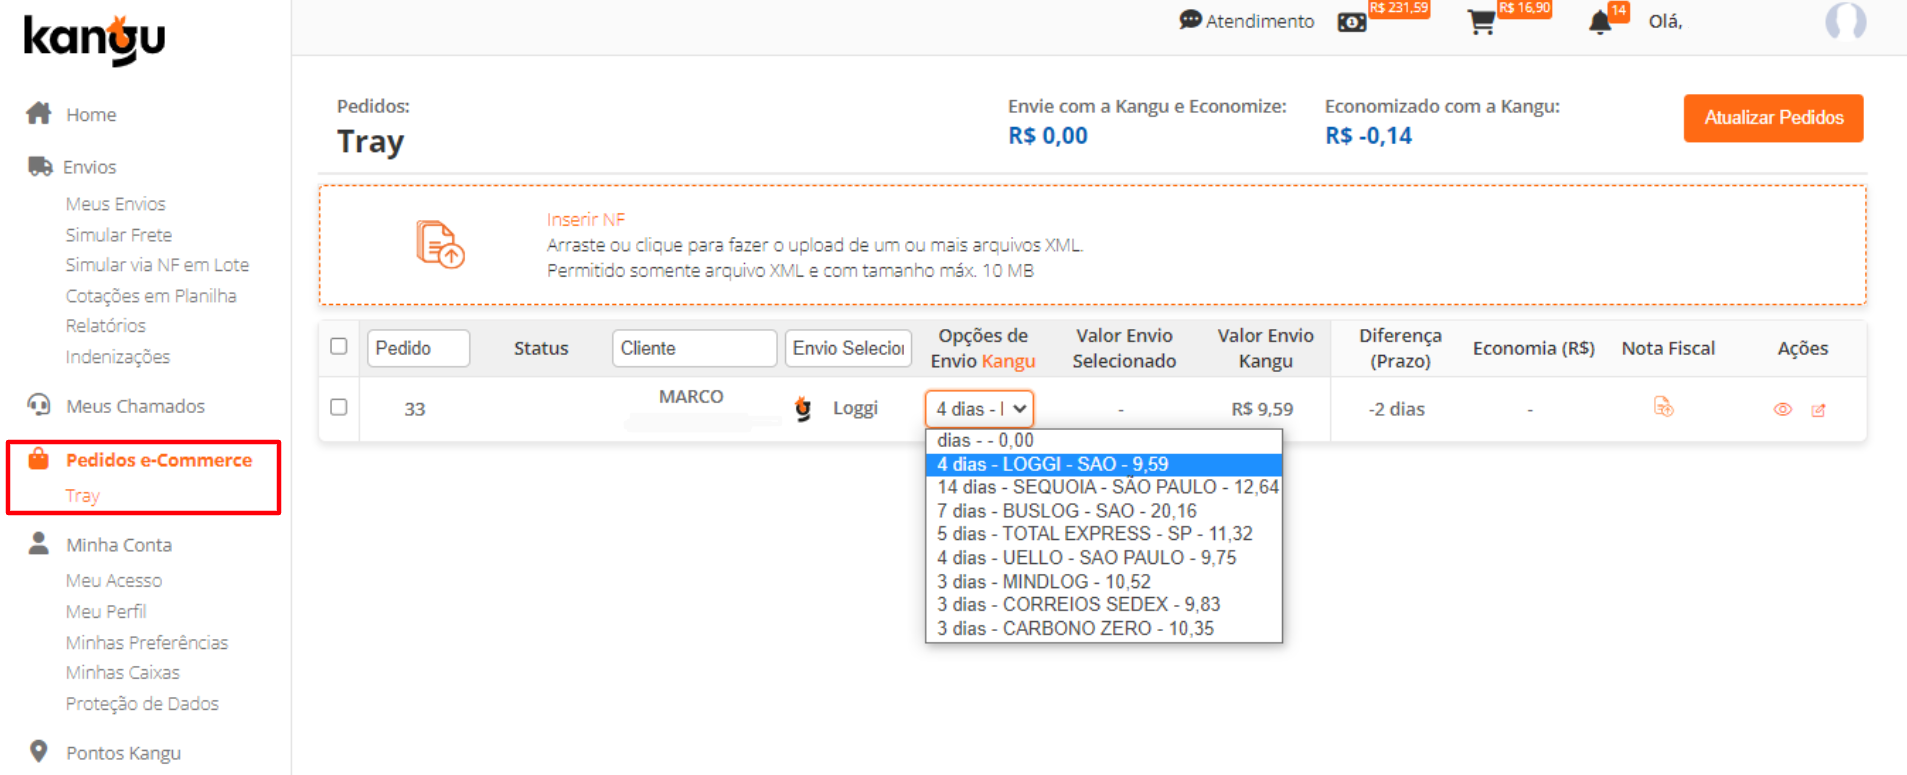Click the wallet balance money icon
Image resolution: width=1907 pixels, height=775 pixels.
click(x=1352, y=22)
